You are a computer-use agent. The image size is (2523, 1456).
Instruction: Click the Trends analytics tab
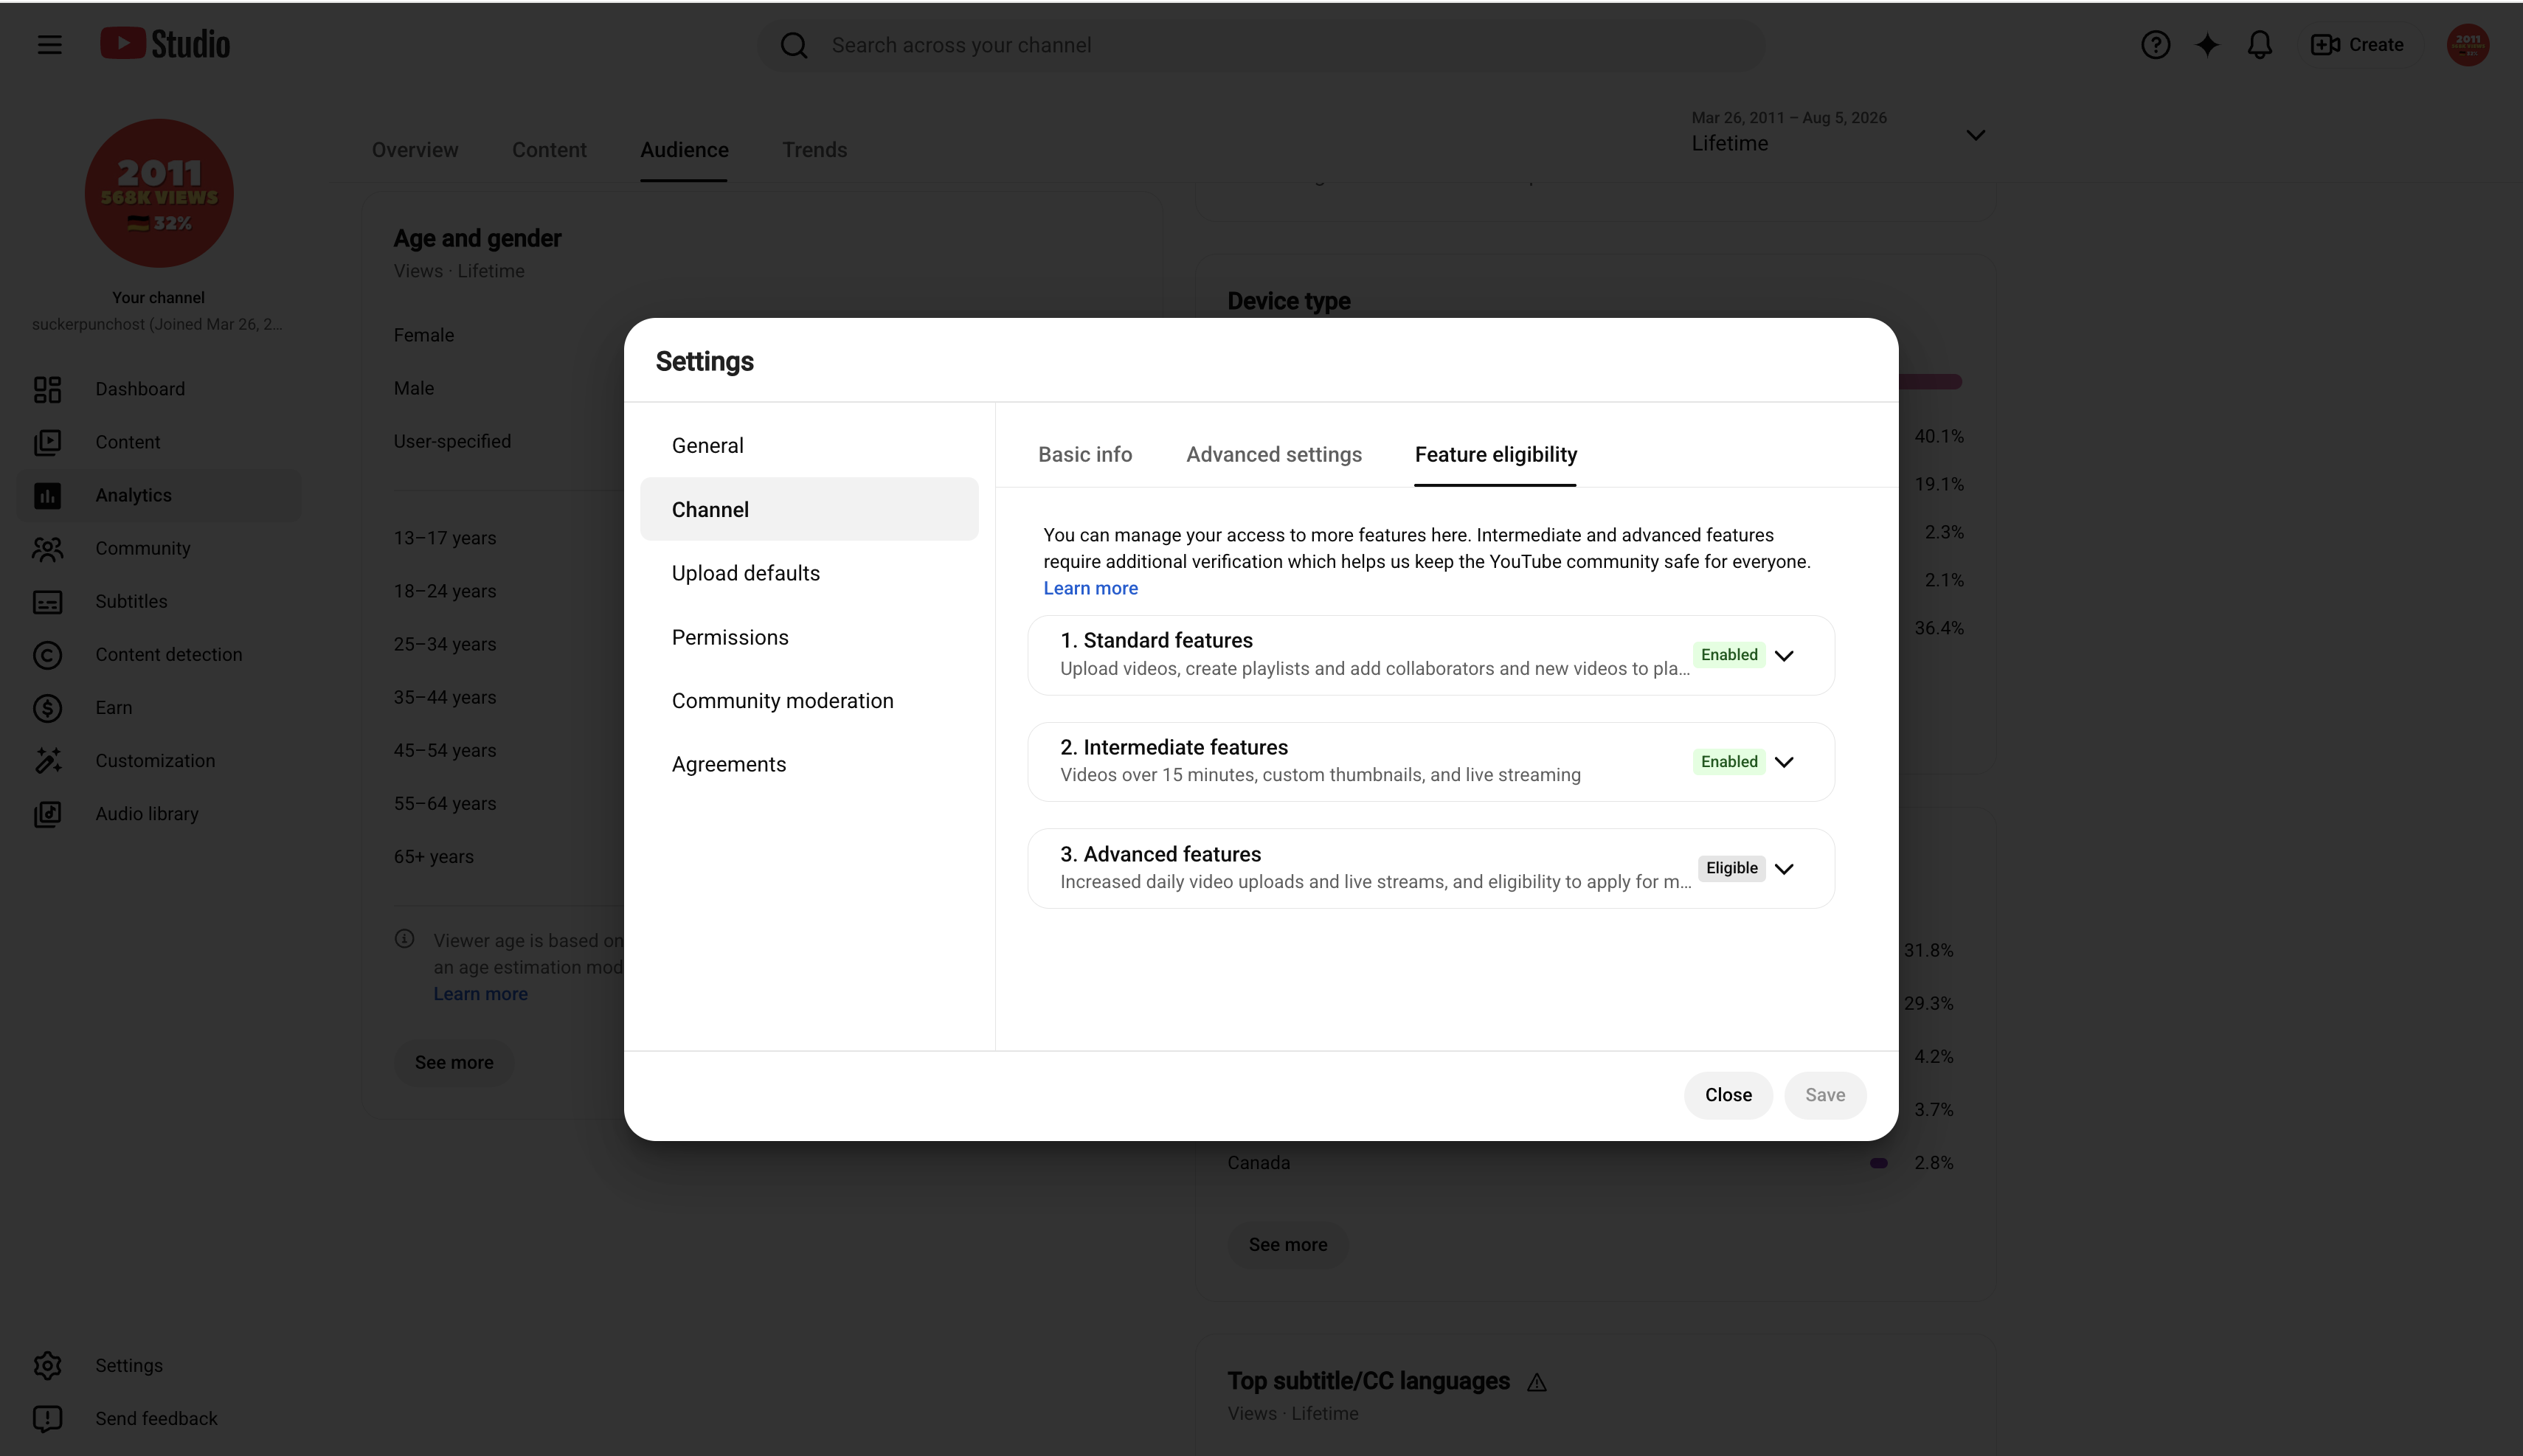[814, 150]
